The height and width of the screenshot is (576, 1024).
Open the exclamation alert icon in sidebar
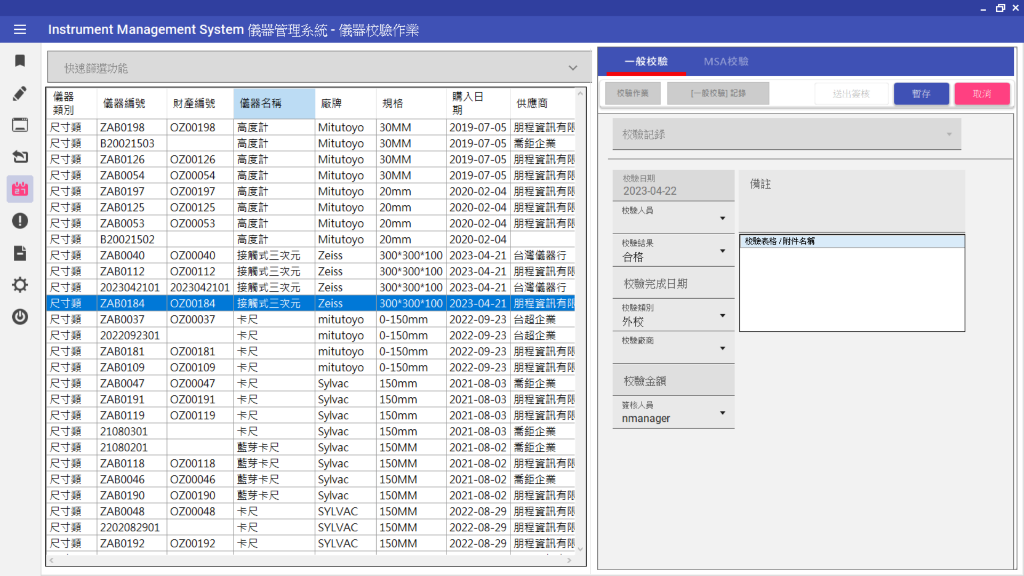coord(19,220)
